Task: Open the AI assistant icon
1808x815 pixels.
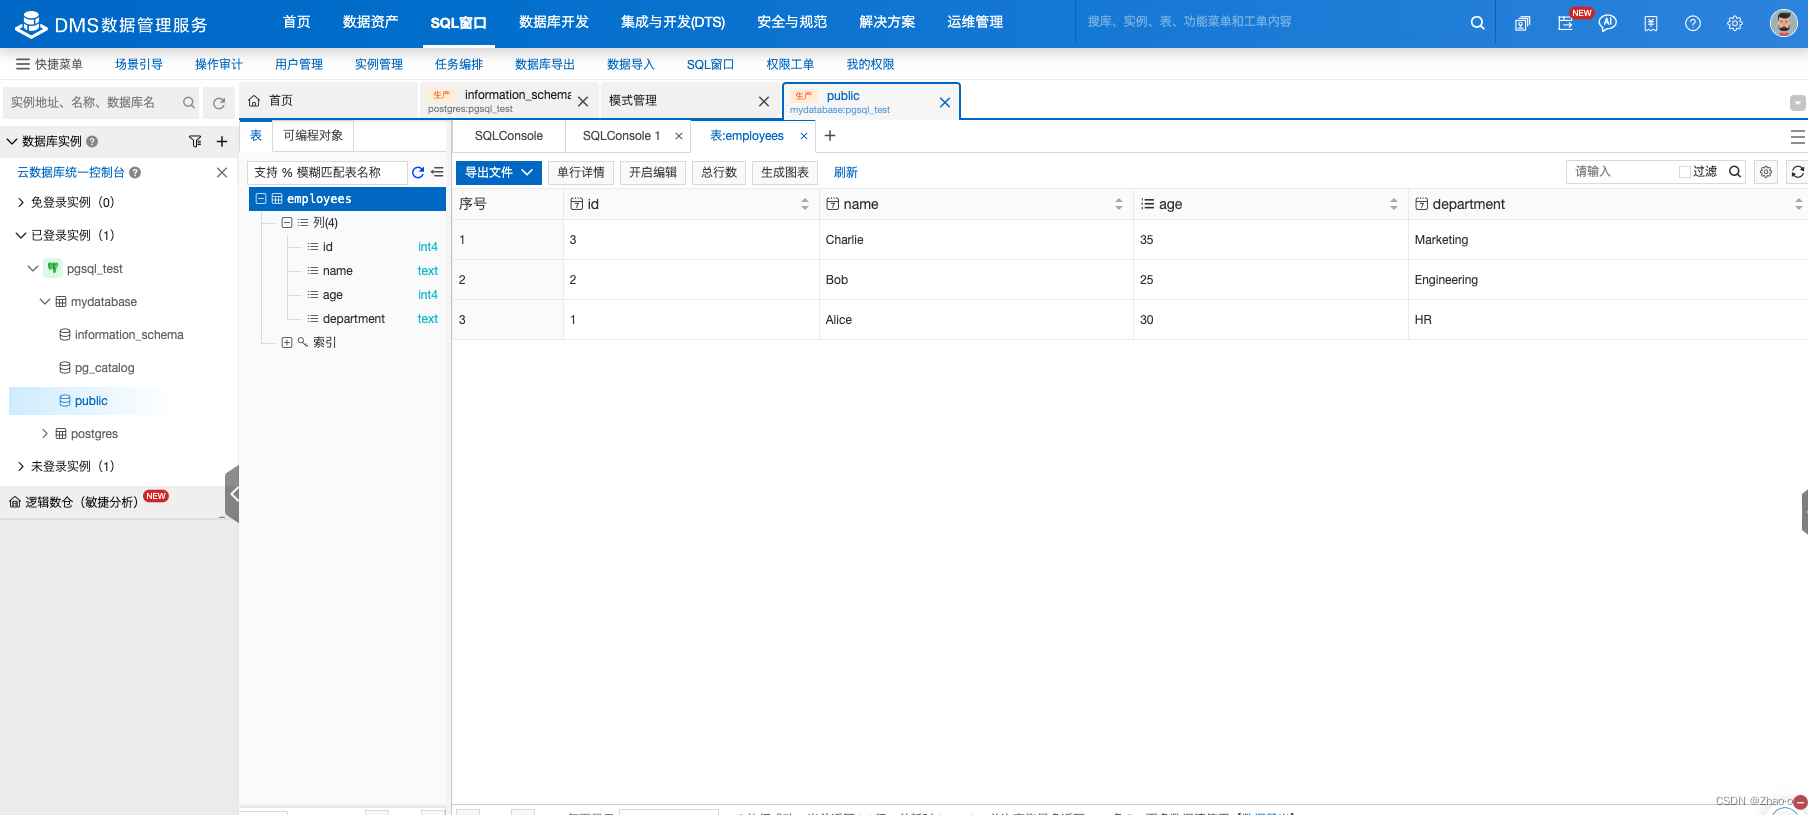Action: [1608, 23]
